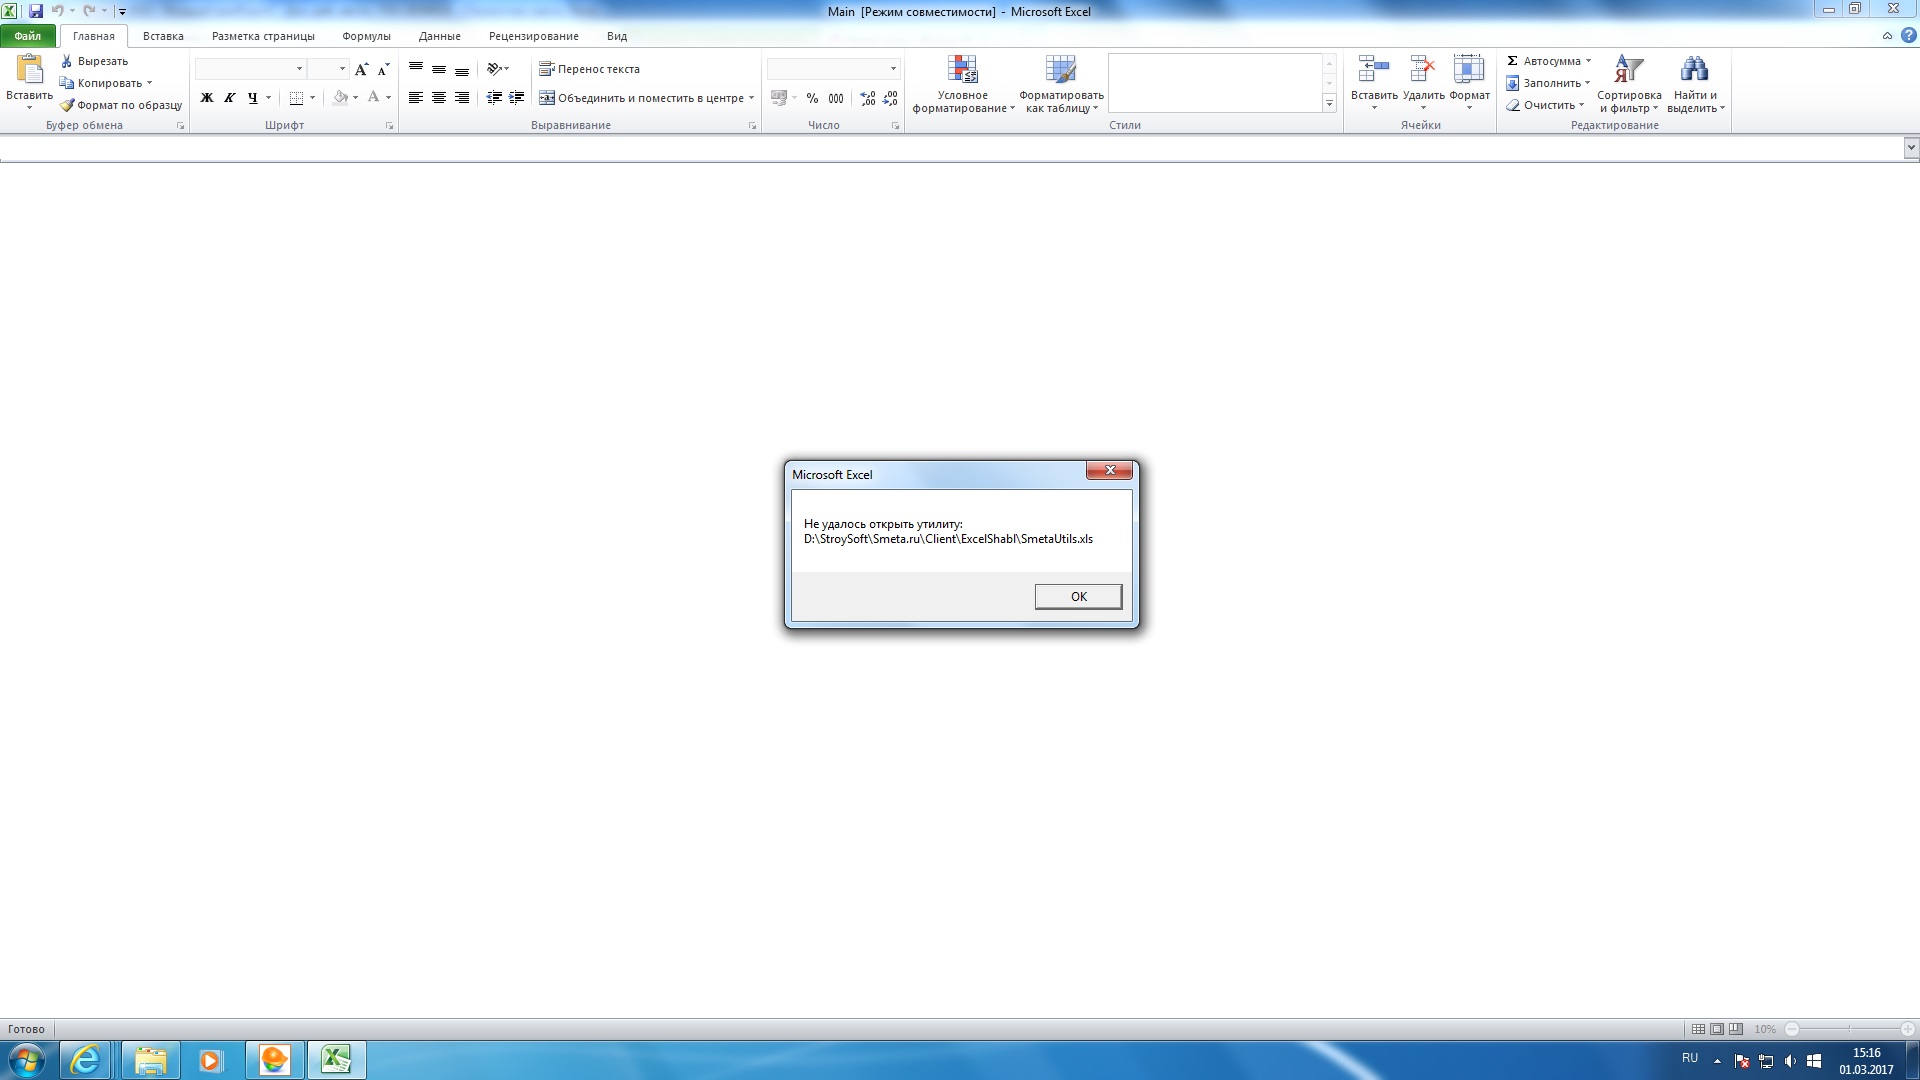Increase decimal places

(x=868, y=98)
